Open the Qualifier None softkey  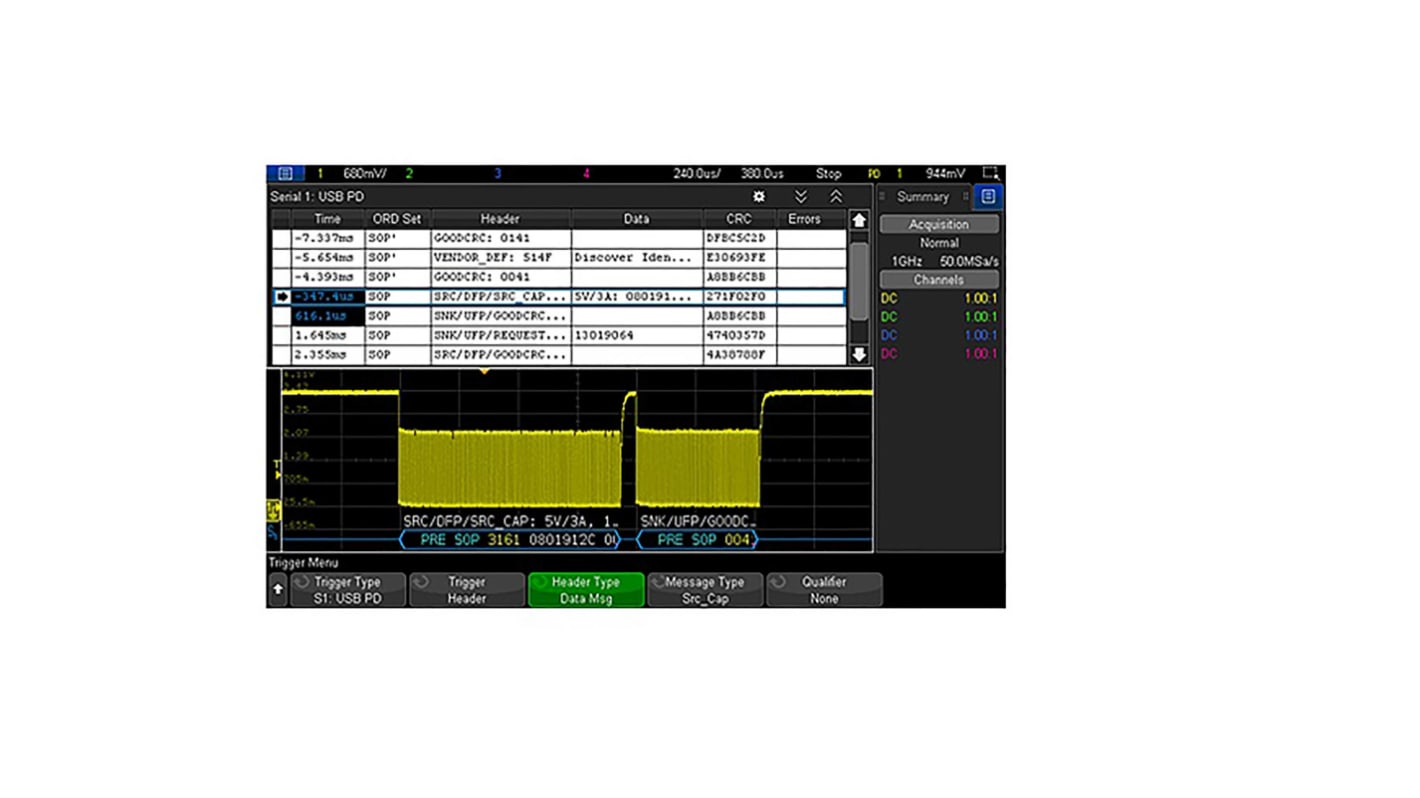824,590
